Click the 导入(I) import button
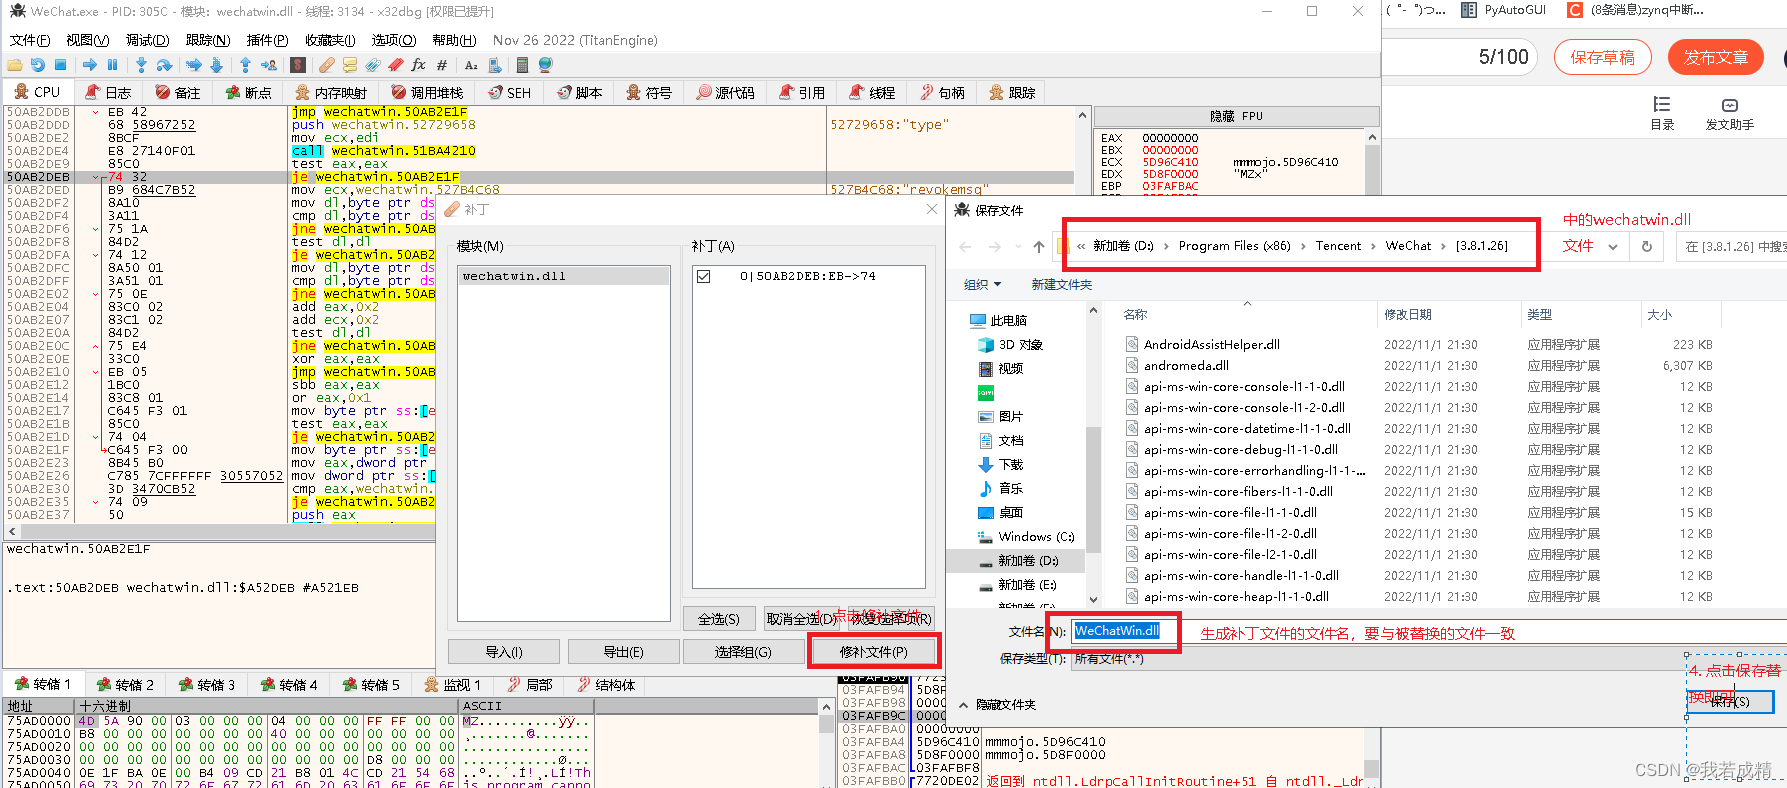The height and width of the screenshot is (788, 1787). click(x=503, y=652)
